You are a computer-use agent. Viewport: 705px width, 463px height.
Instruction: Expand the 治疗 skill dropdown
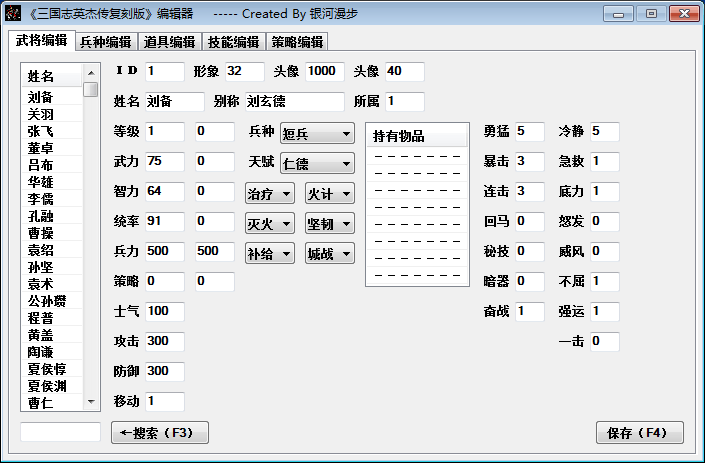pyautogui.click(x=270, y=193)
